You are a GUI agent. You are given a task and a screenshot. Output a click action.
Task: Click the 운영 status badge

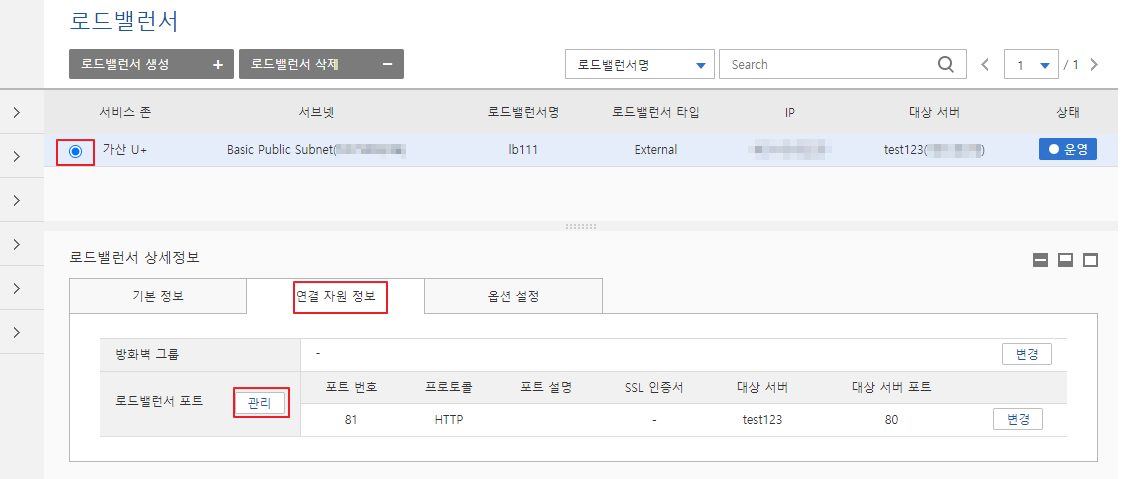pos(1068,150)
